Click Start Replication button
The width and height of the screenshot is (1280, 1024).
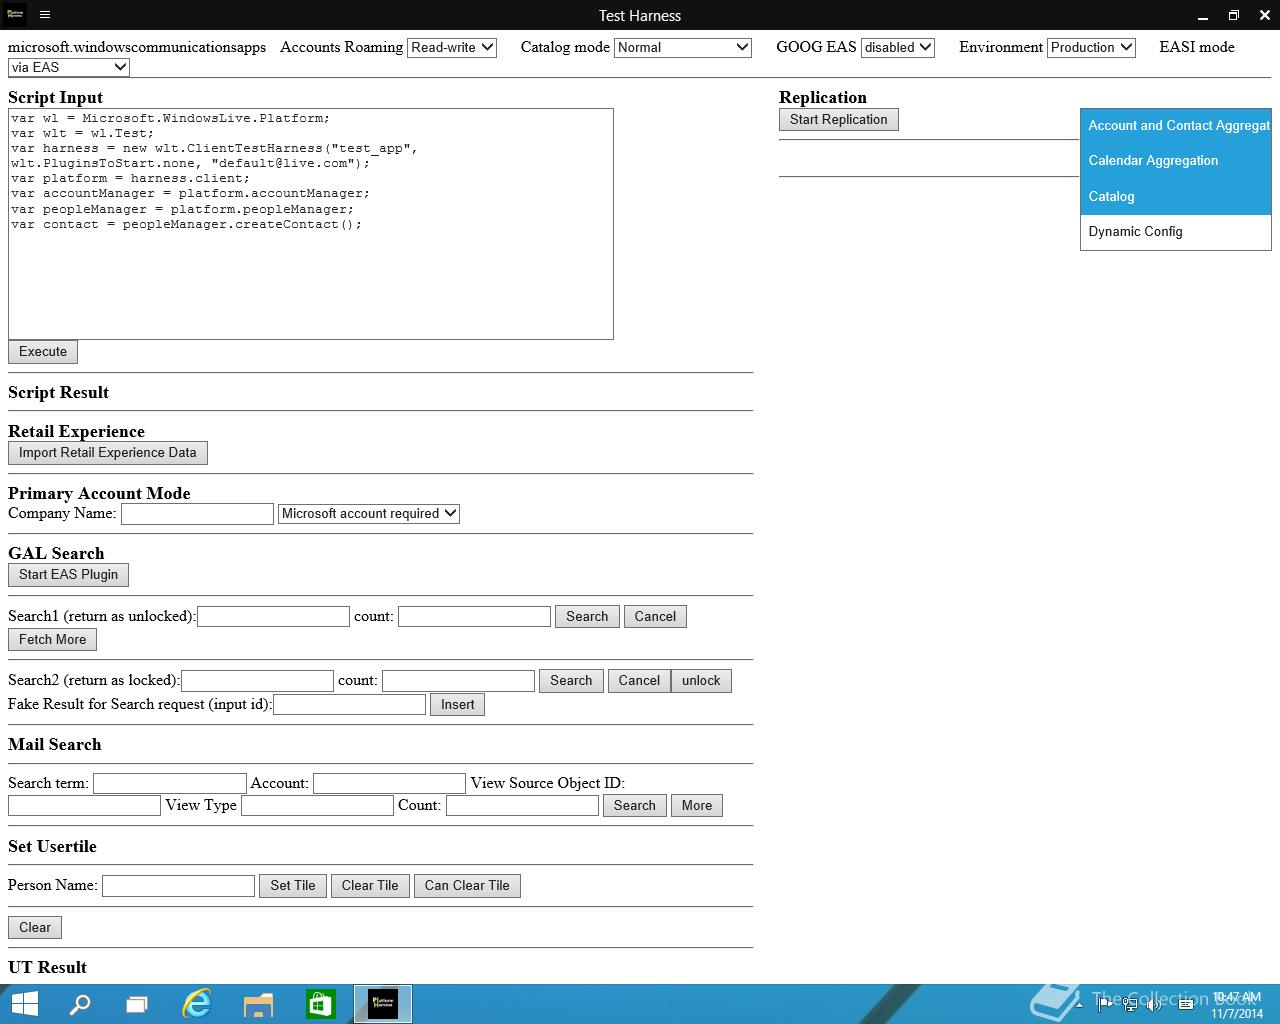point(839,120)
